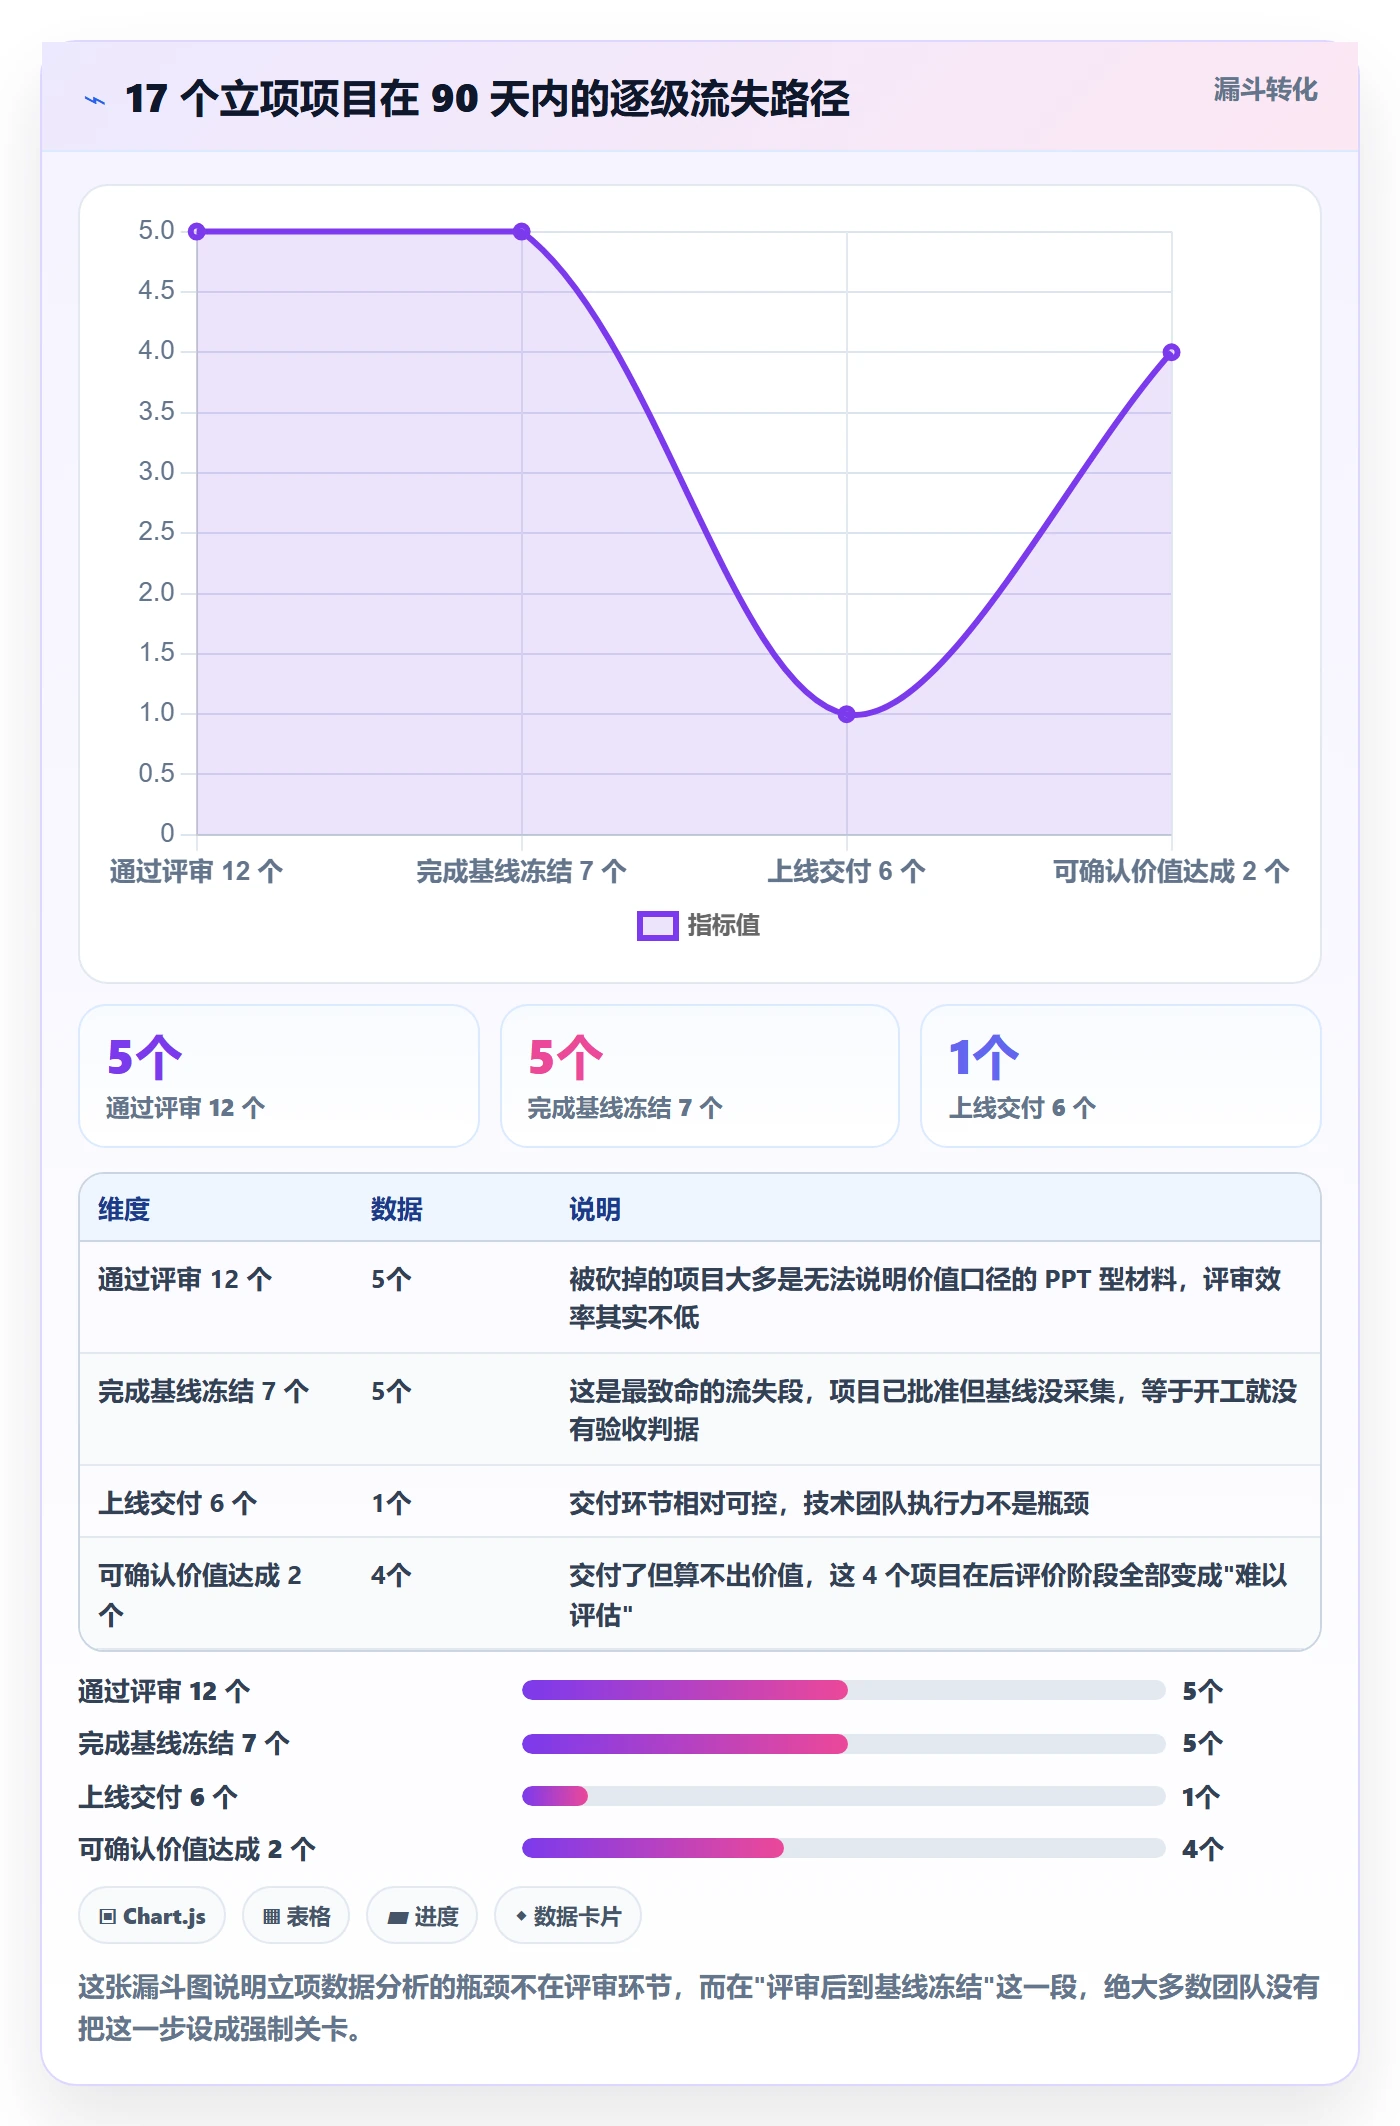The image size is (1400, 2126).
Task: Open the 5个 完成基线冻结 7 个 data card
Action: (700, 1076)
